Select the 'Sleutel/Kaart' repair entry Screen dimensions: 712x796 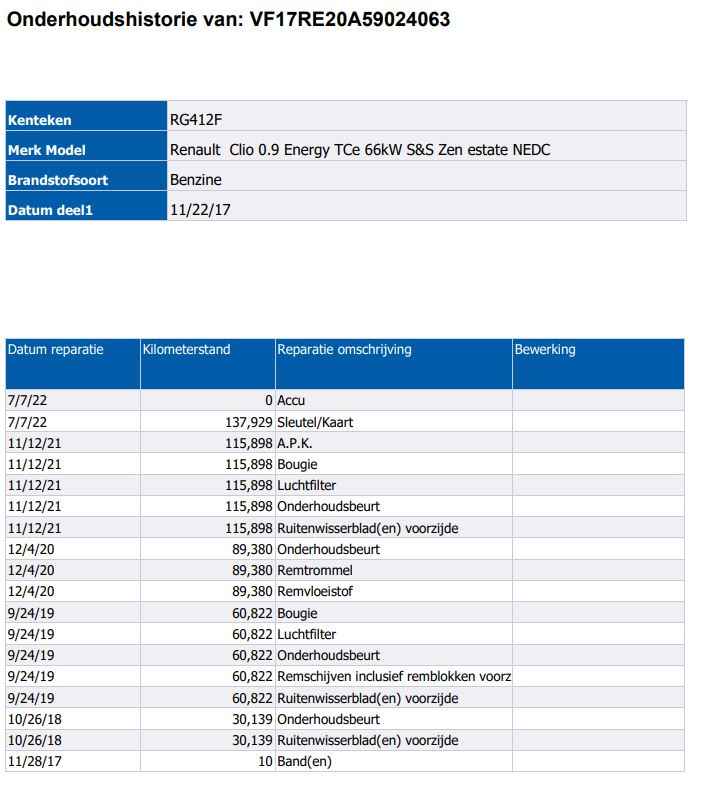315,422
